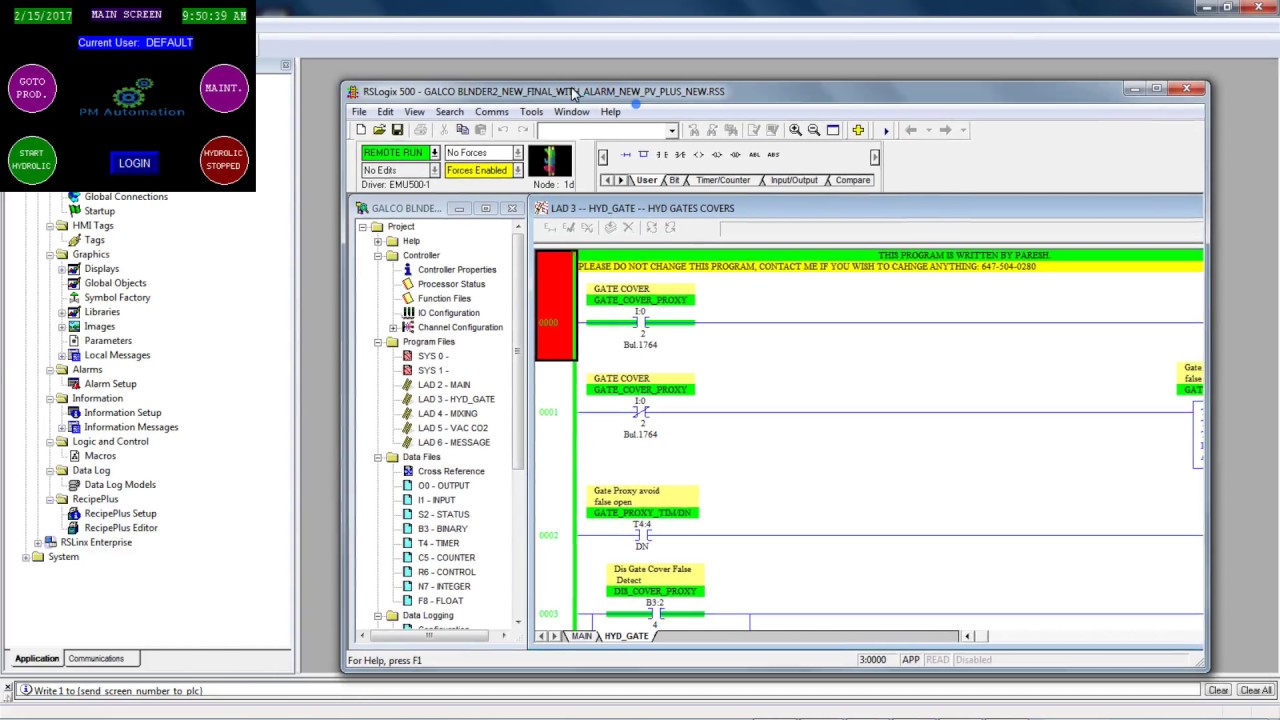This screenshot has width=1280, height=720.
Task: Click the LOGIN button on main screen
Action: [134, 163]
